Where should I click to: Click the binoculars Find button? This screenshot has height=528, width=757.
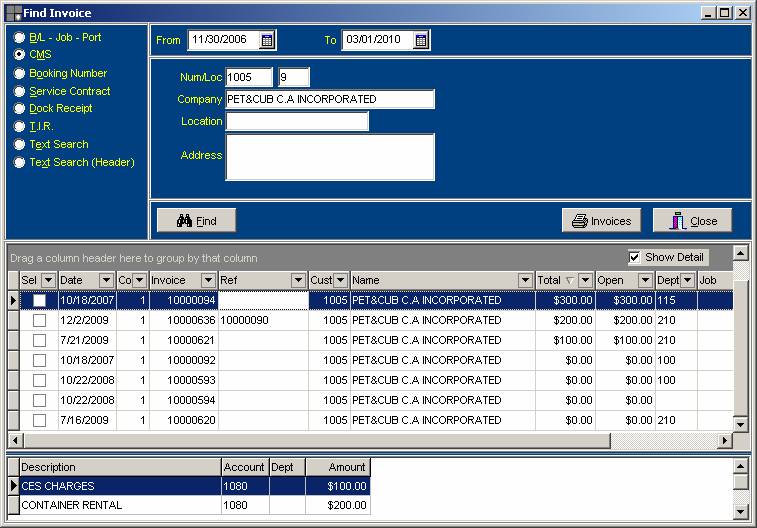196,221
